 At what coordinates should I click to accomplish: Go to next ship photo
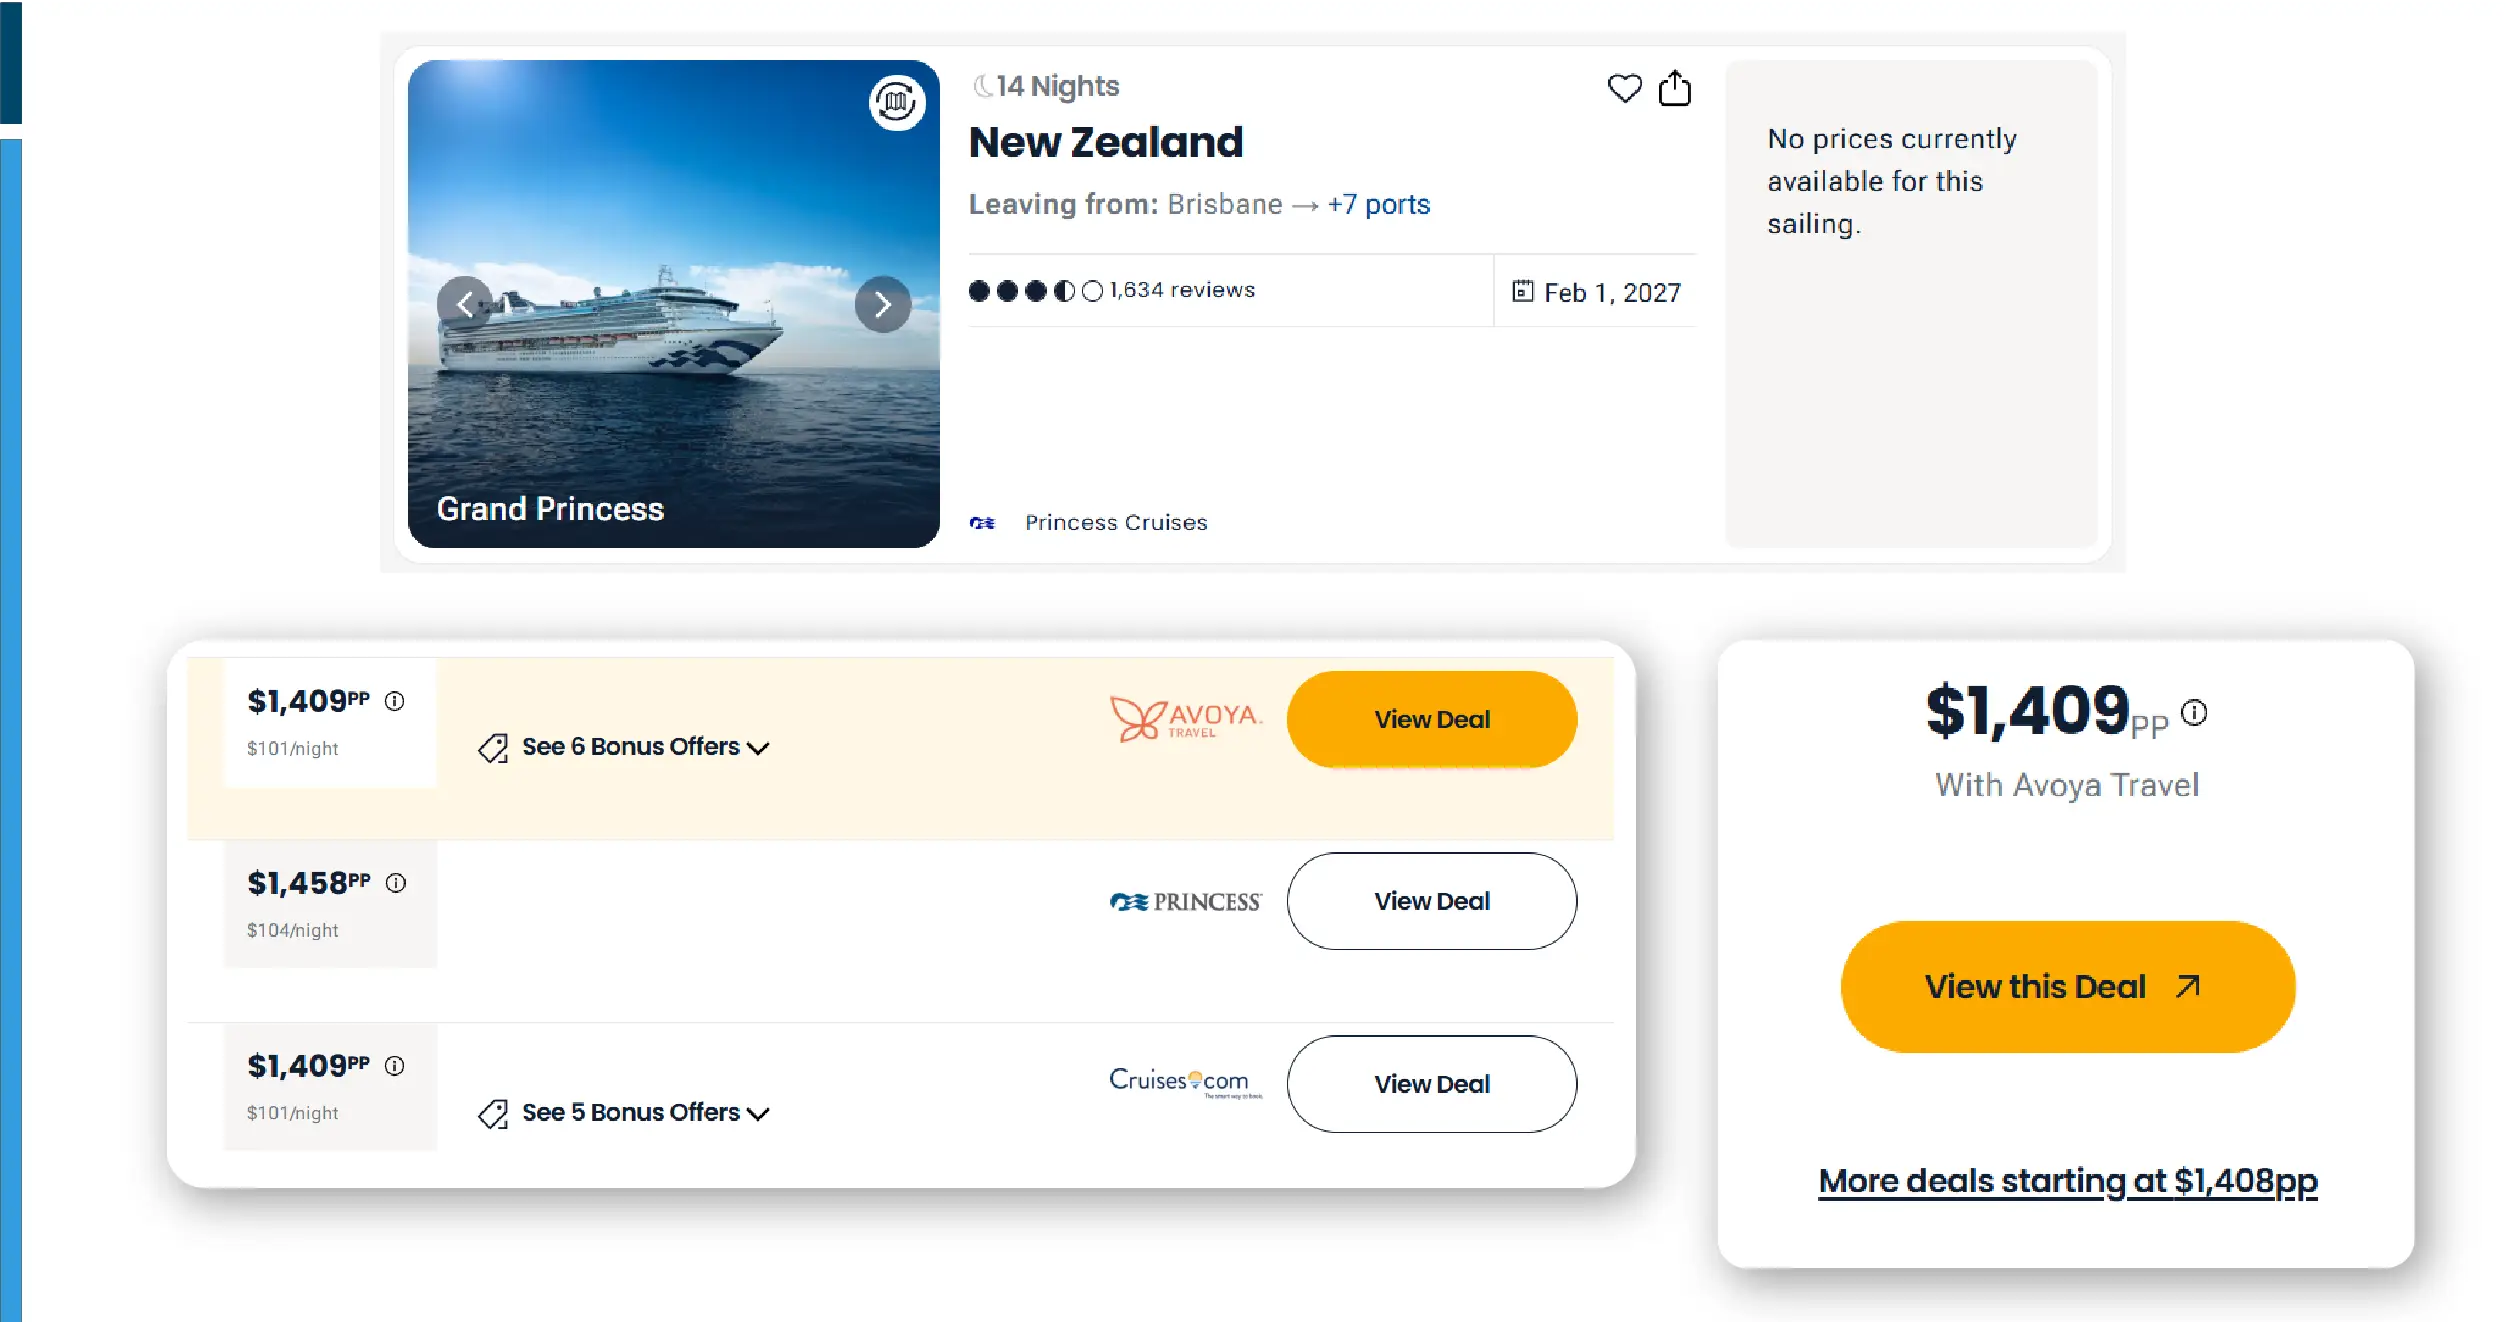click(x=882, y=304)
